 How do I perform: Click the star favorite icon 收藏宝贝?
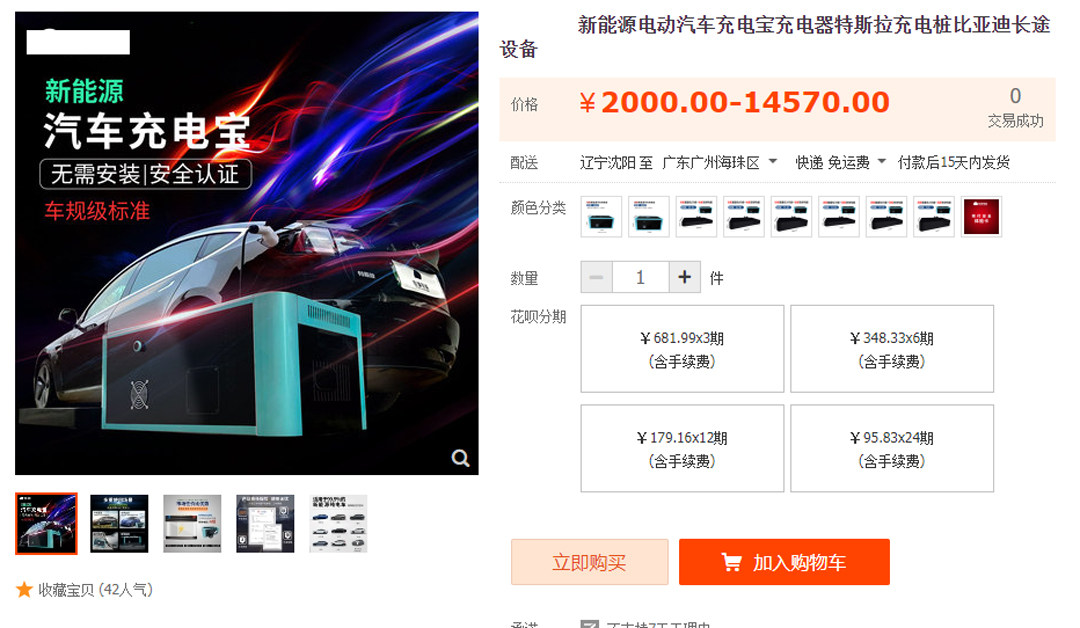tap(24, 589)
